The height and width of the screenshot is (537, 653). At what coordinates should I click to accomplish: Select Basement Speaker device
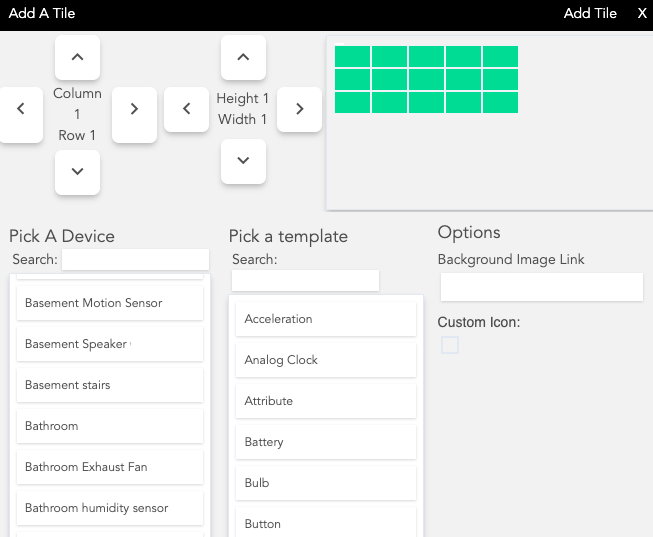tap(110, 344)
